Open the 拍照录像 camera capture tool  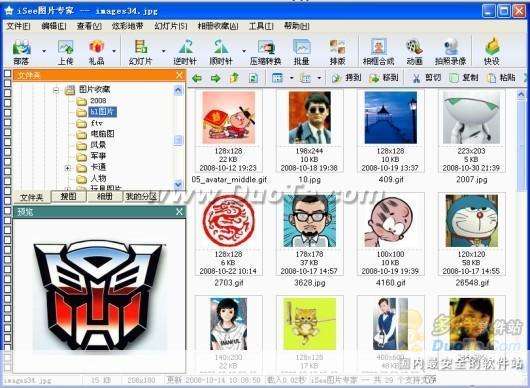(451, 52)
